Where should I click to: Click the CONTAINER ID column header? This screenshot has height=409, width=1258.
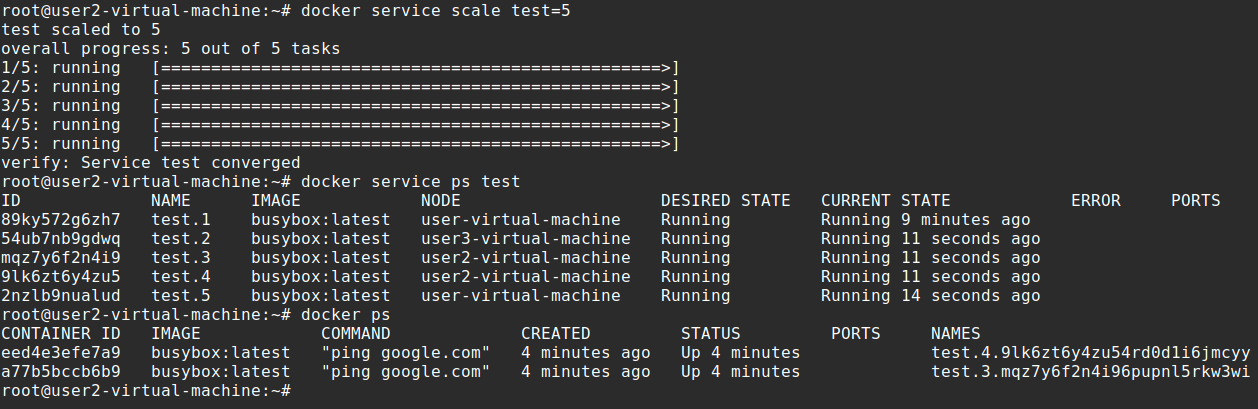(61, 334)
